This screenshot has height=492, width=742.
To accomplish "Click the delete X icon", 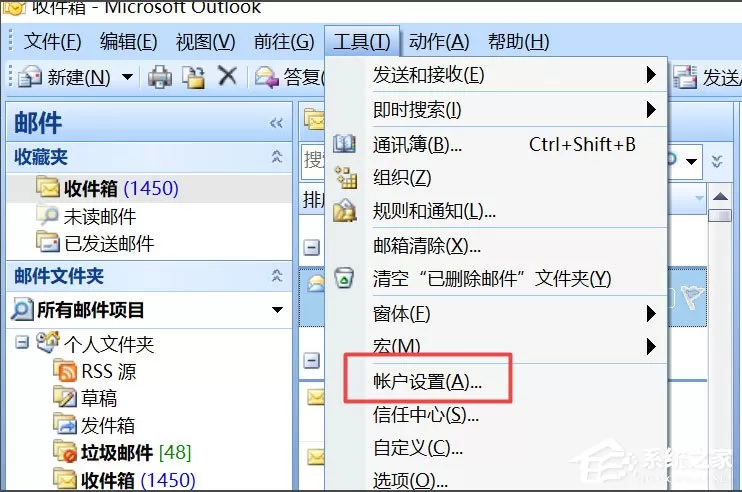I will pyautogui.click(x=228, y=76).
